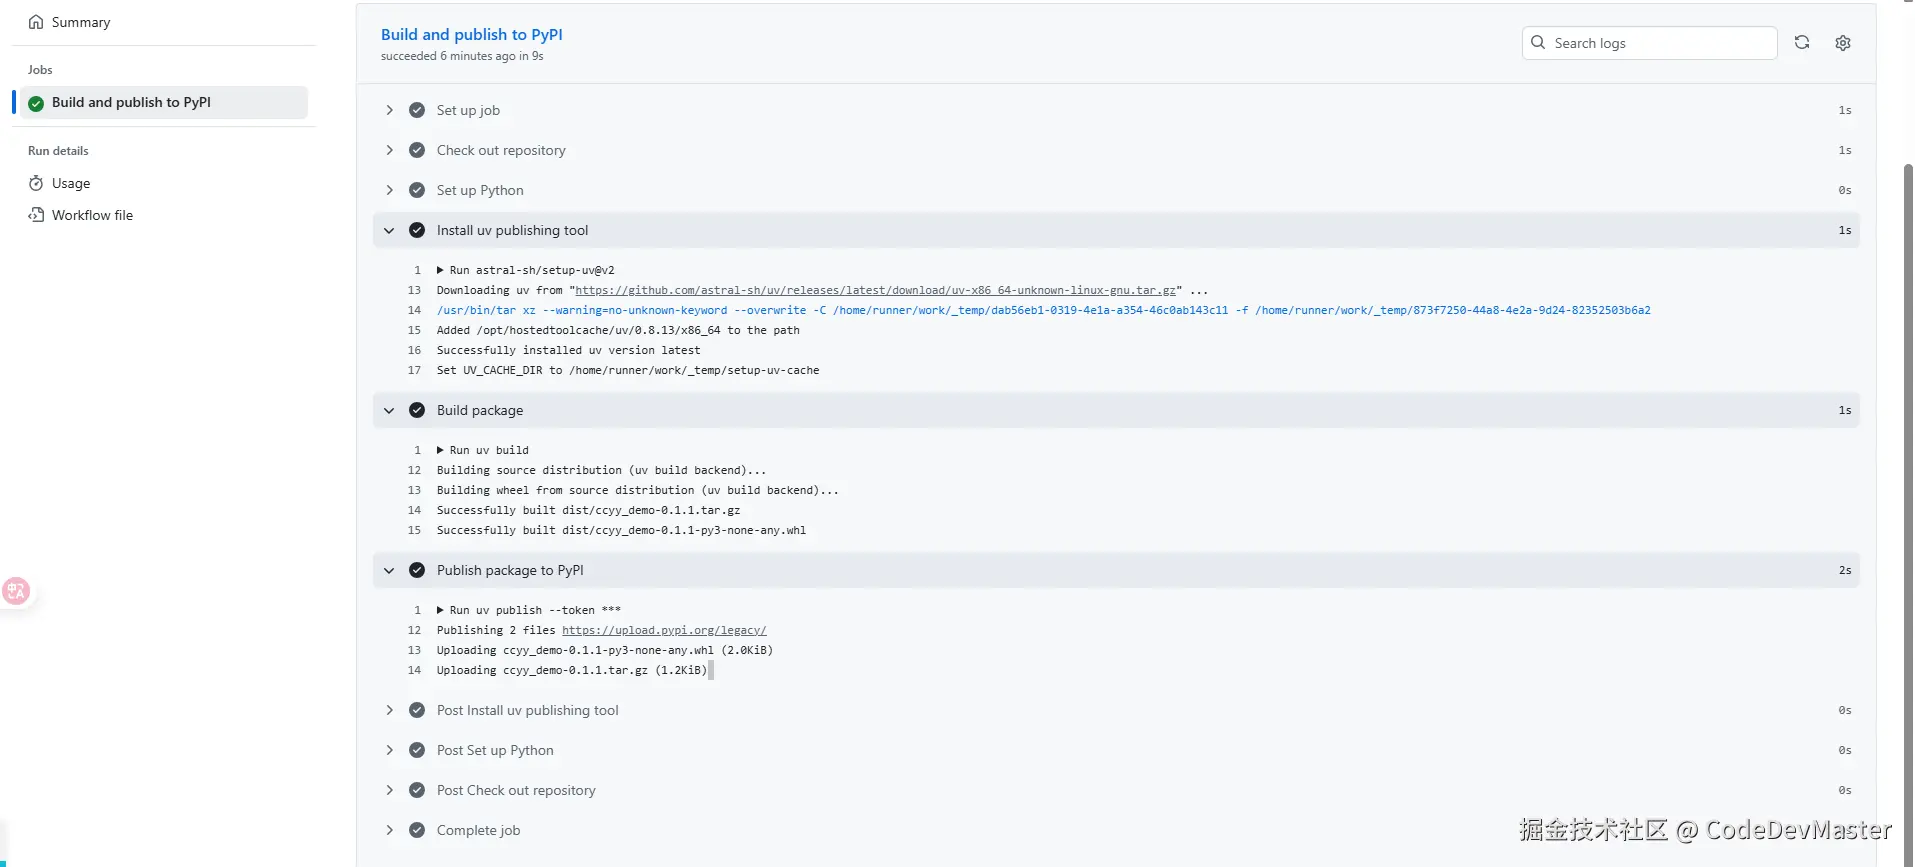Expand the Set up job step

(389, 110)
